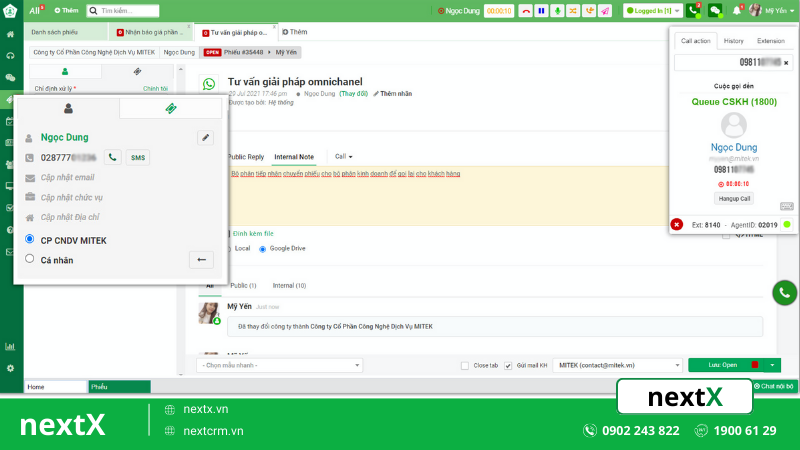Click the Đính kèm file link

pos(253,234)
